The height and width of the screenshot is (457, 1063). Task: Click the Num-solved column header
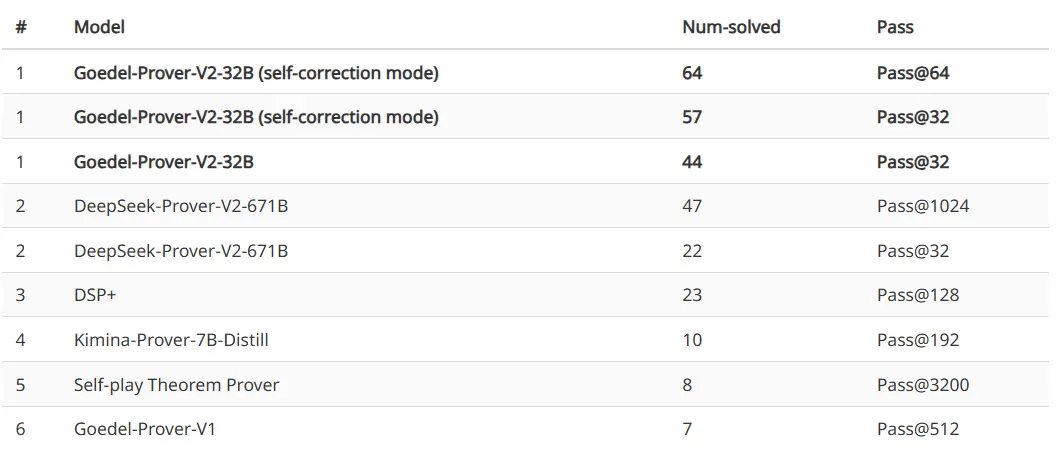click(x=731, y=27)
